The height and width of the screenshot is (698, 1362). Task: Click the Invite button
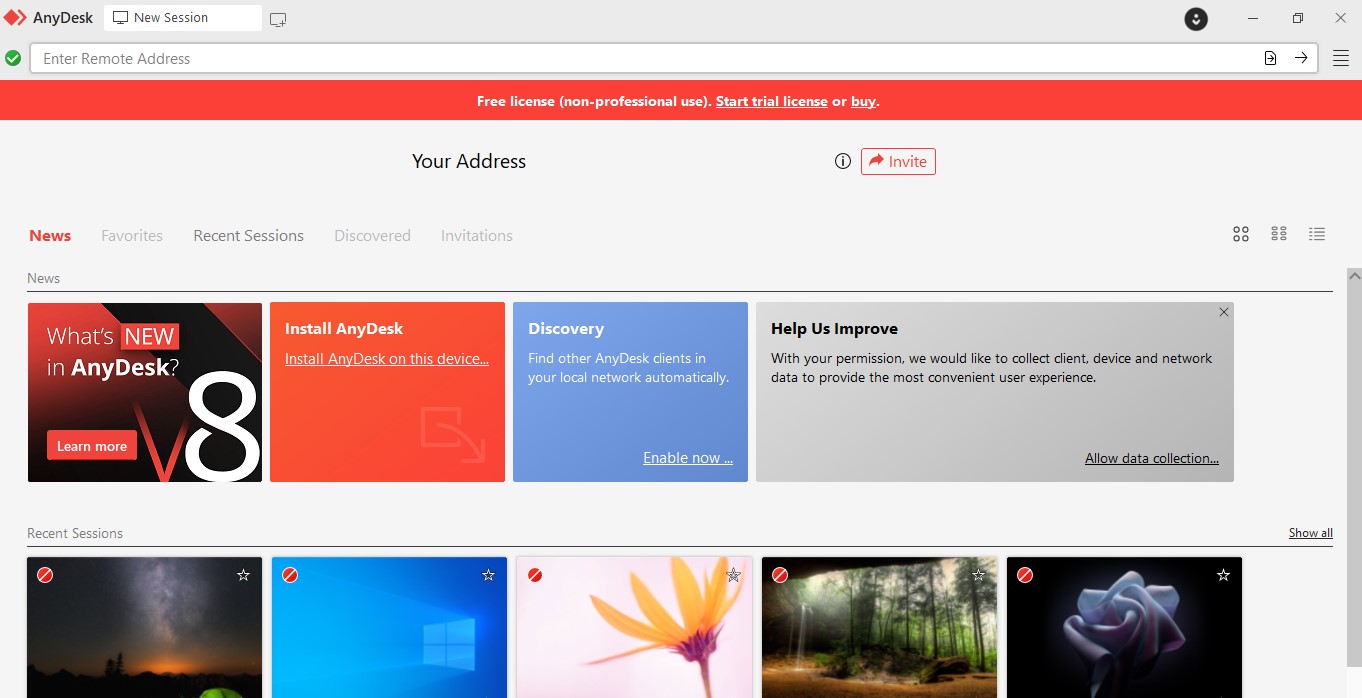898,161
